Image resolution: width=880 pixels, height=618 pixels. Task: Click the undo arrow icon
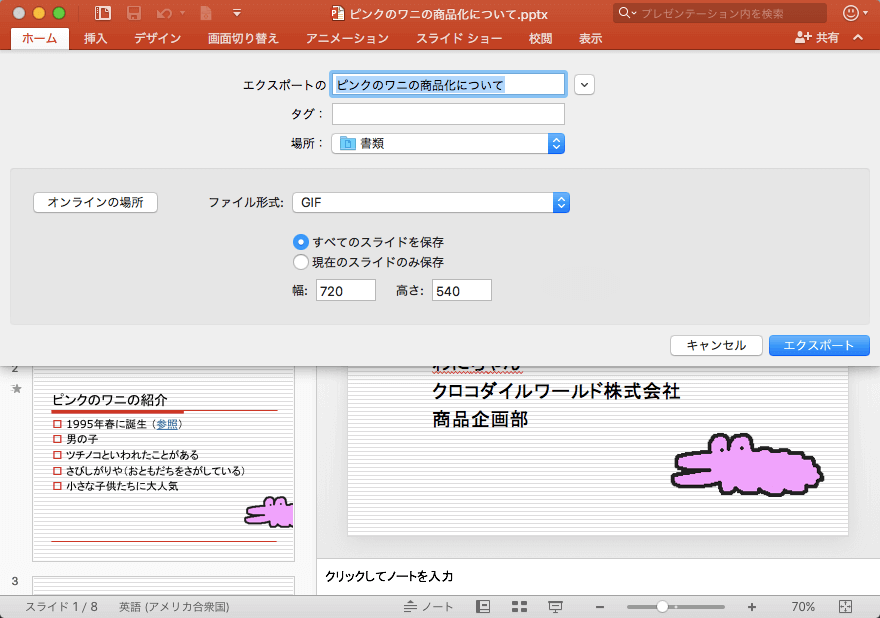[164, 13]
